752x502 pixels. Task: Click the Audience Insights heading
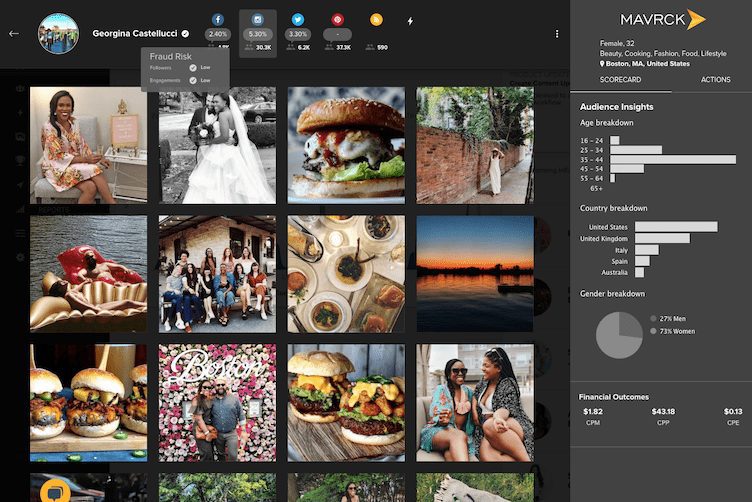[x=617, y=107]
